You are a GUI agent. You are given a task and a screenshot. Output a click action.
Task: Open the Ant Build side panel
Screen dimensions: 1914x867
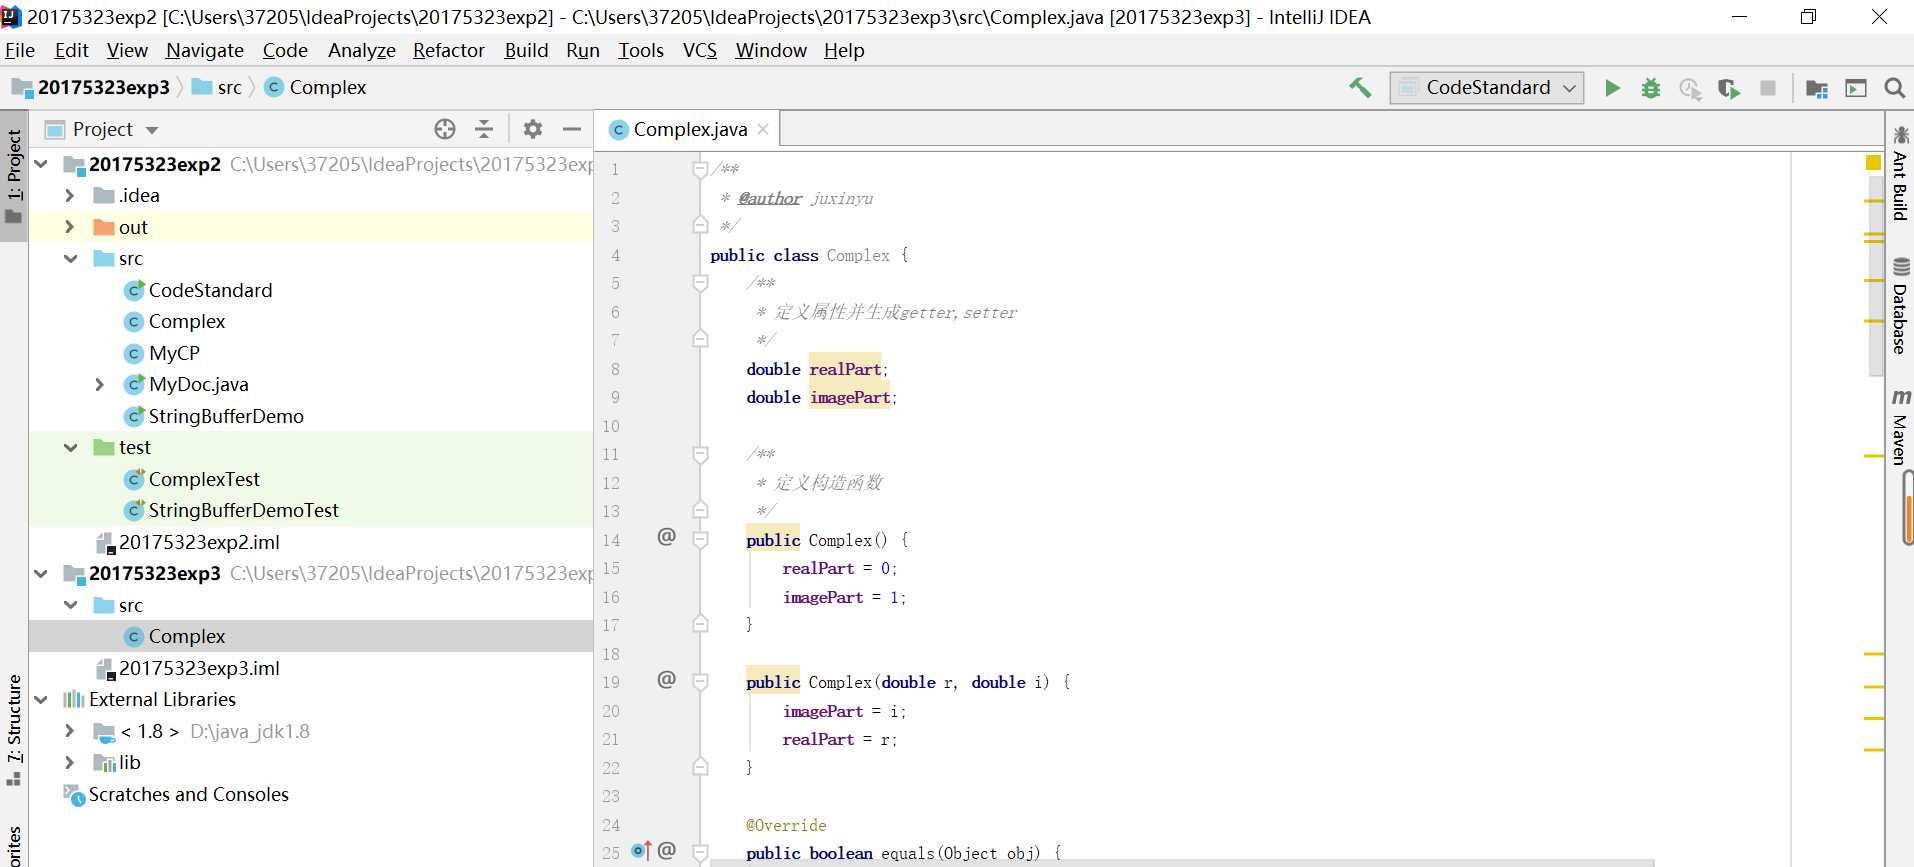pyautogui.click(x=1900, y=173)
